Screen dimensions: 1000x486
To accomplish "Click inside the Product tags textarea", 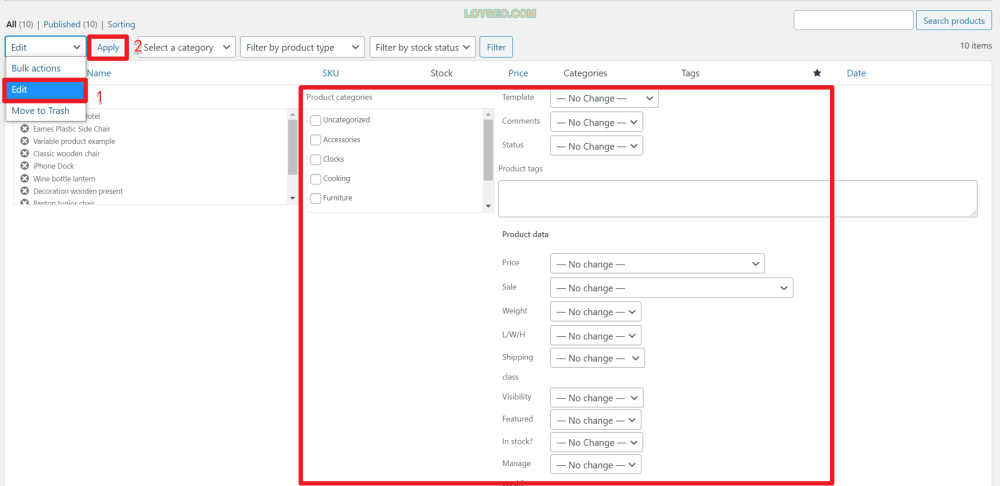I will (738, 198).
